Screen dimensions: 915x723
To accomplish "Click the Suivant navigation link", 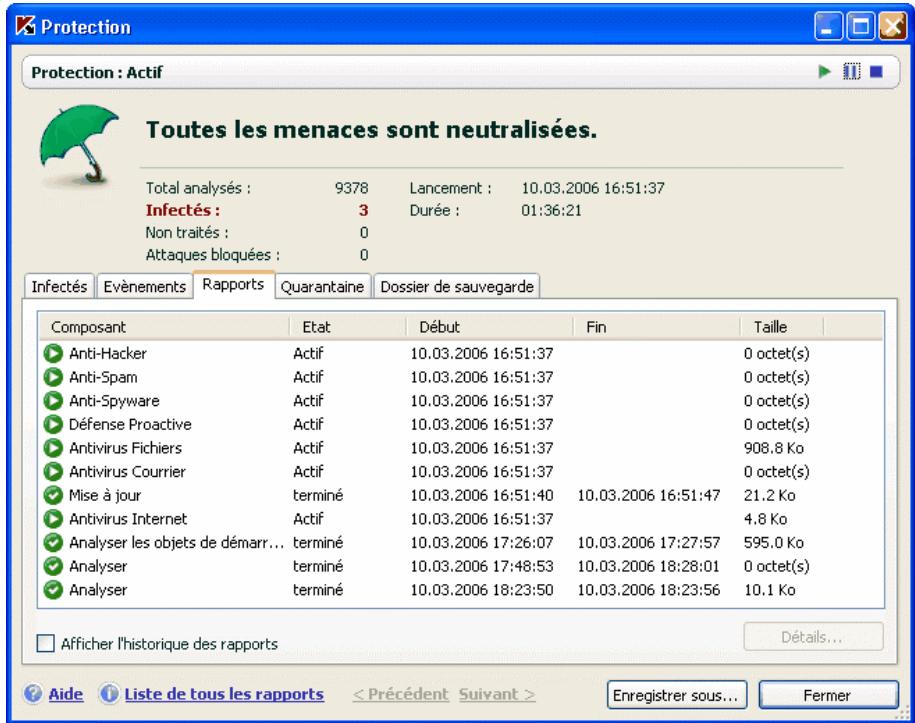I will (x=497, y=694).
